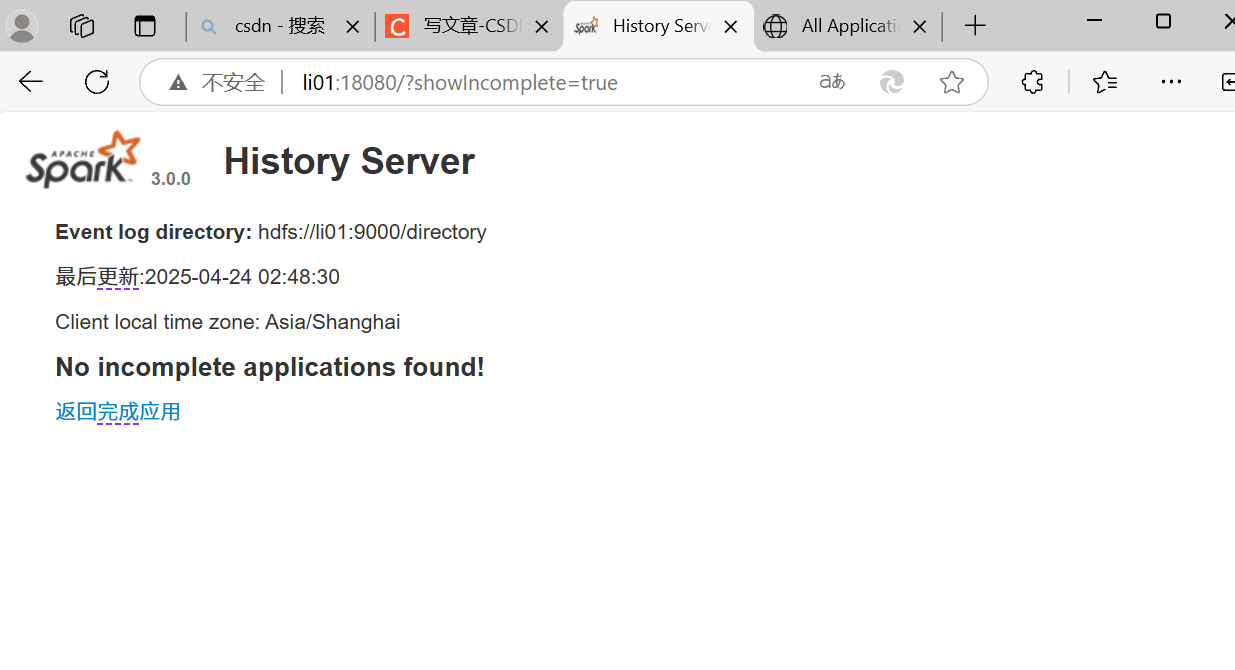The height and width of the screenshot is (670, 1235).
Task: Maximize the browser window
Action: tap(1163, 21)
